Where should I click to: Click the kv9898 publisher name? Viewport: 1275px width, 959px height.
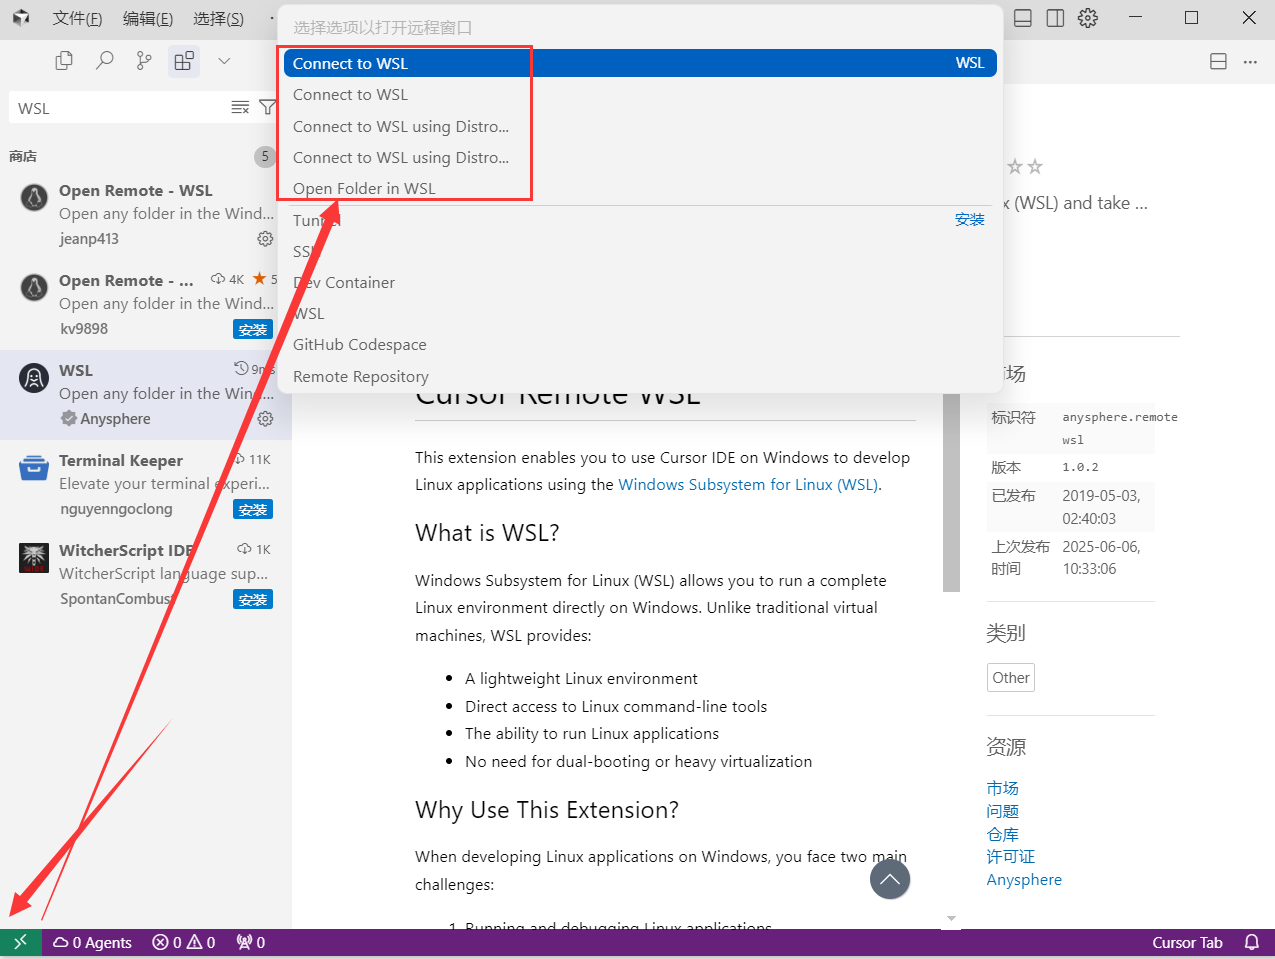[x=84, y=329]
